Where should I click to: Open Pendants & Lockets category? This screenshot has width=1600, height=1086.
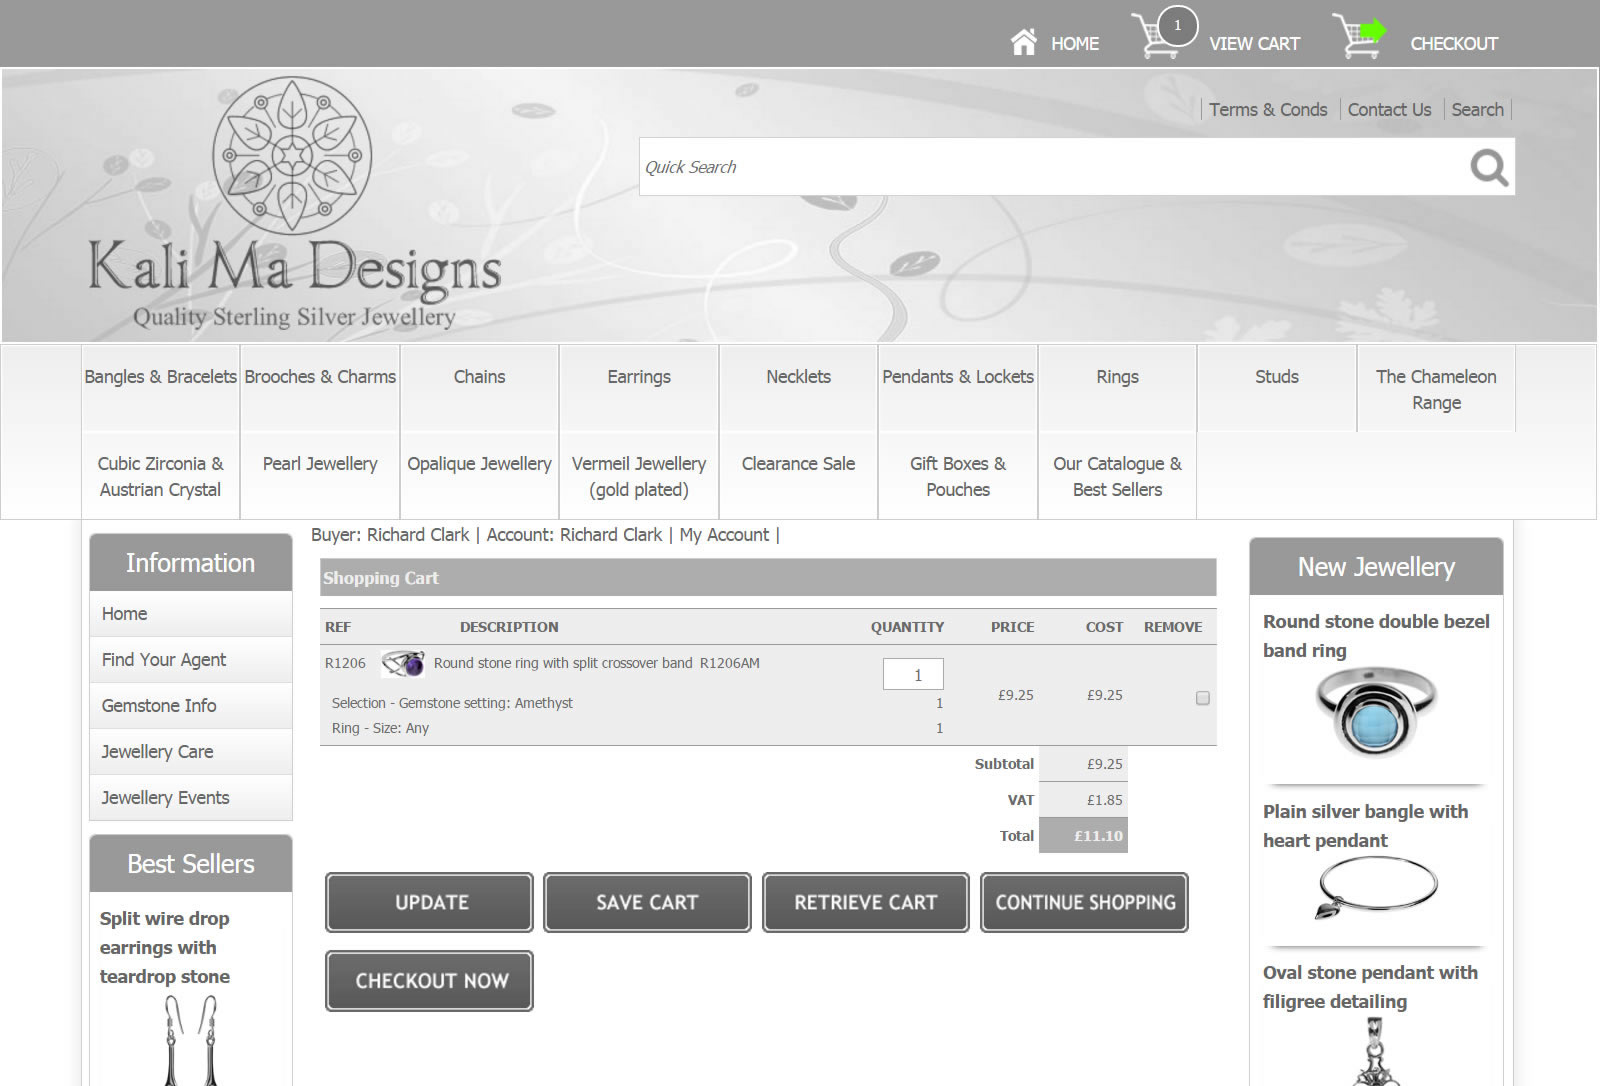(x=958, y=377)
